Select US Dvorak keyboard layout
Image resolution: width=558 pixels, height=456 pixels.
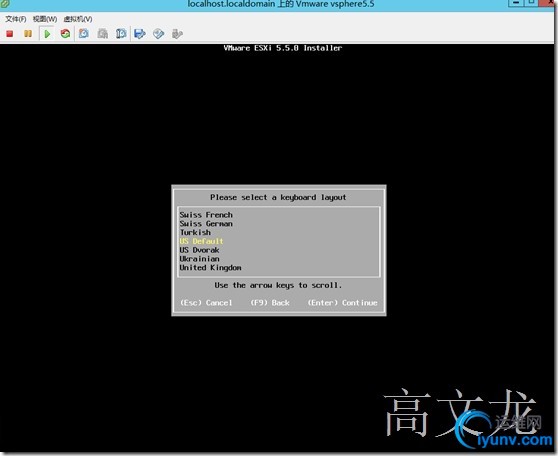pos(199,250)
